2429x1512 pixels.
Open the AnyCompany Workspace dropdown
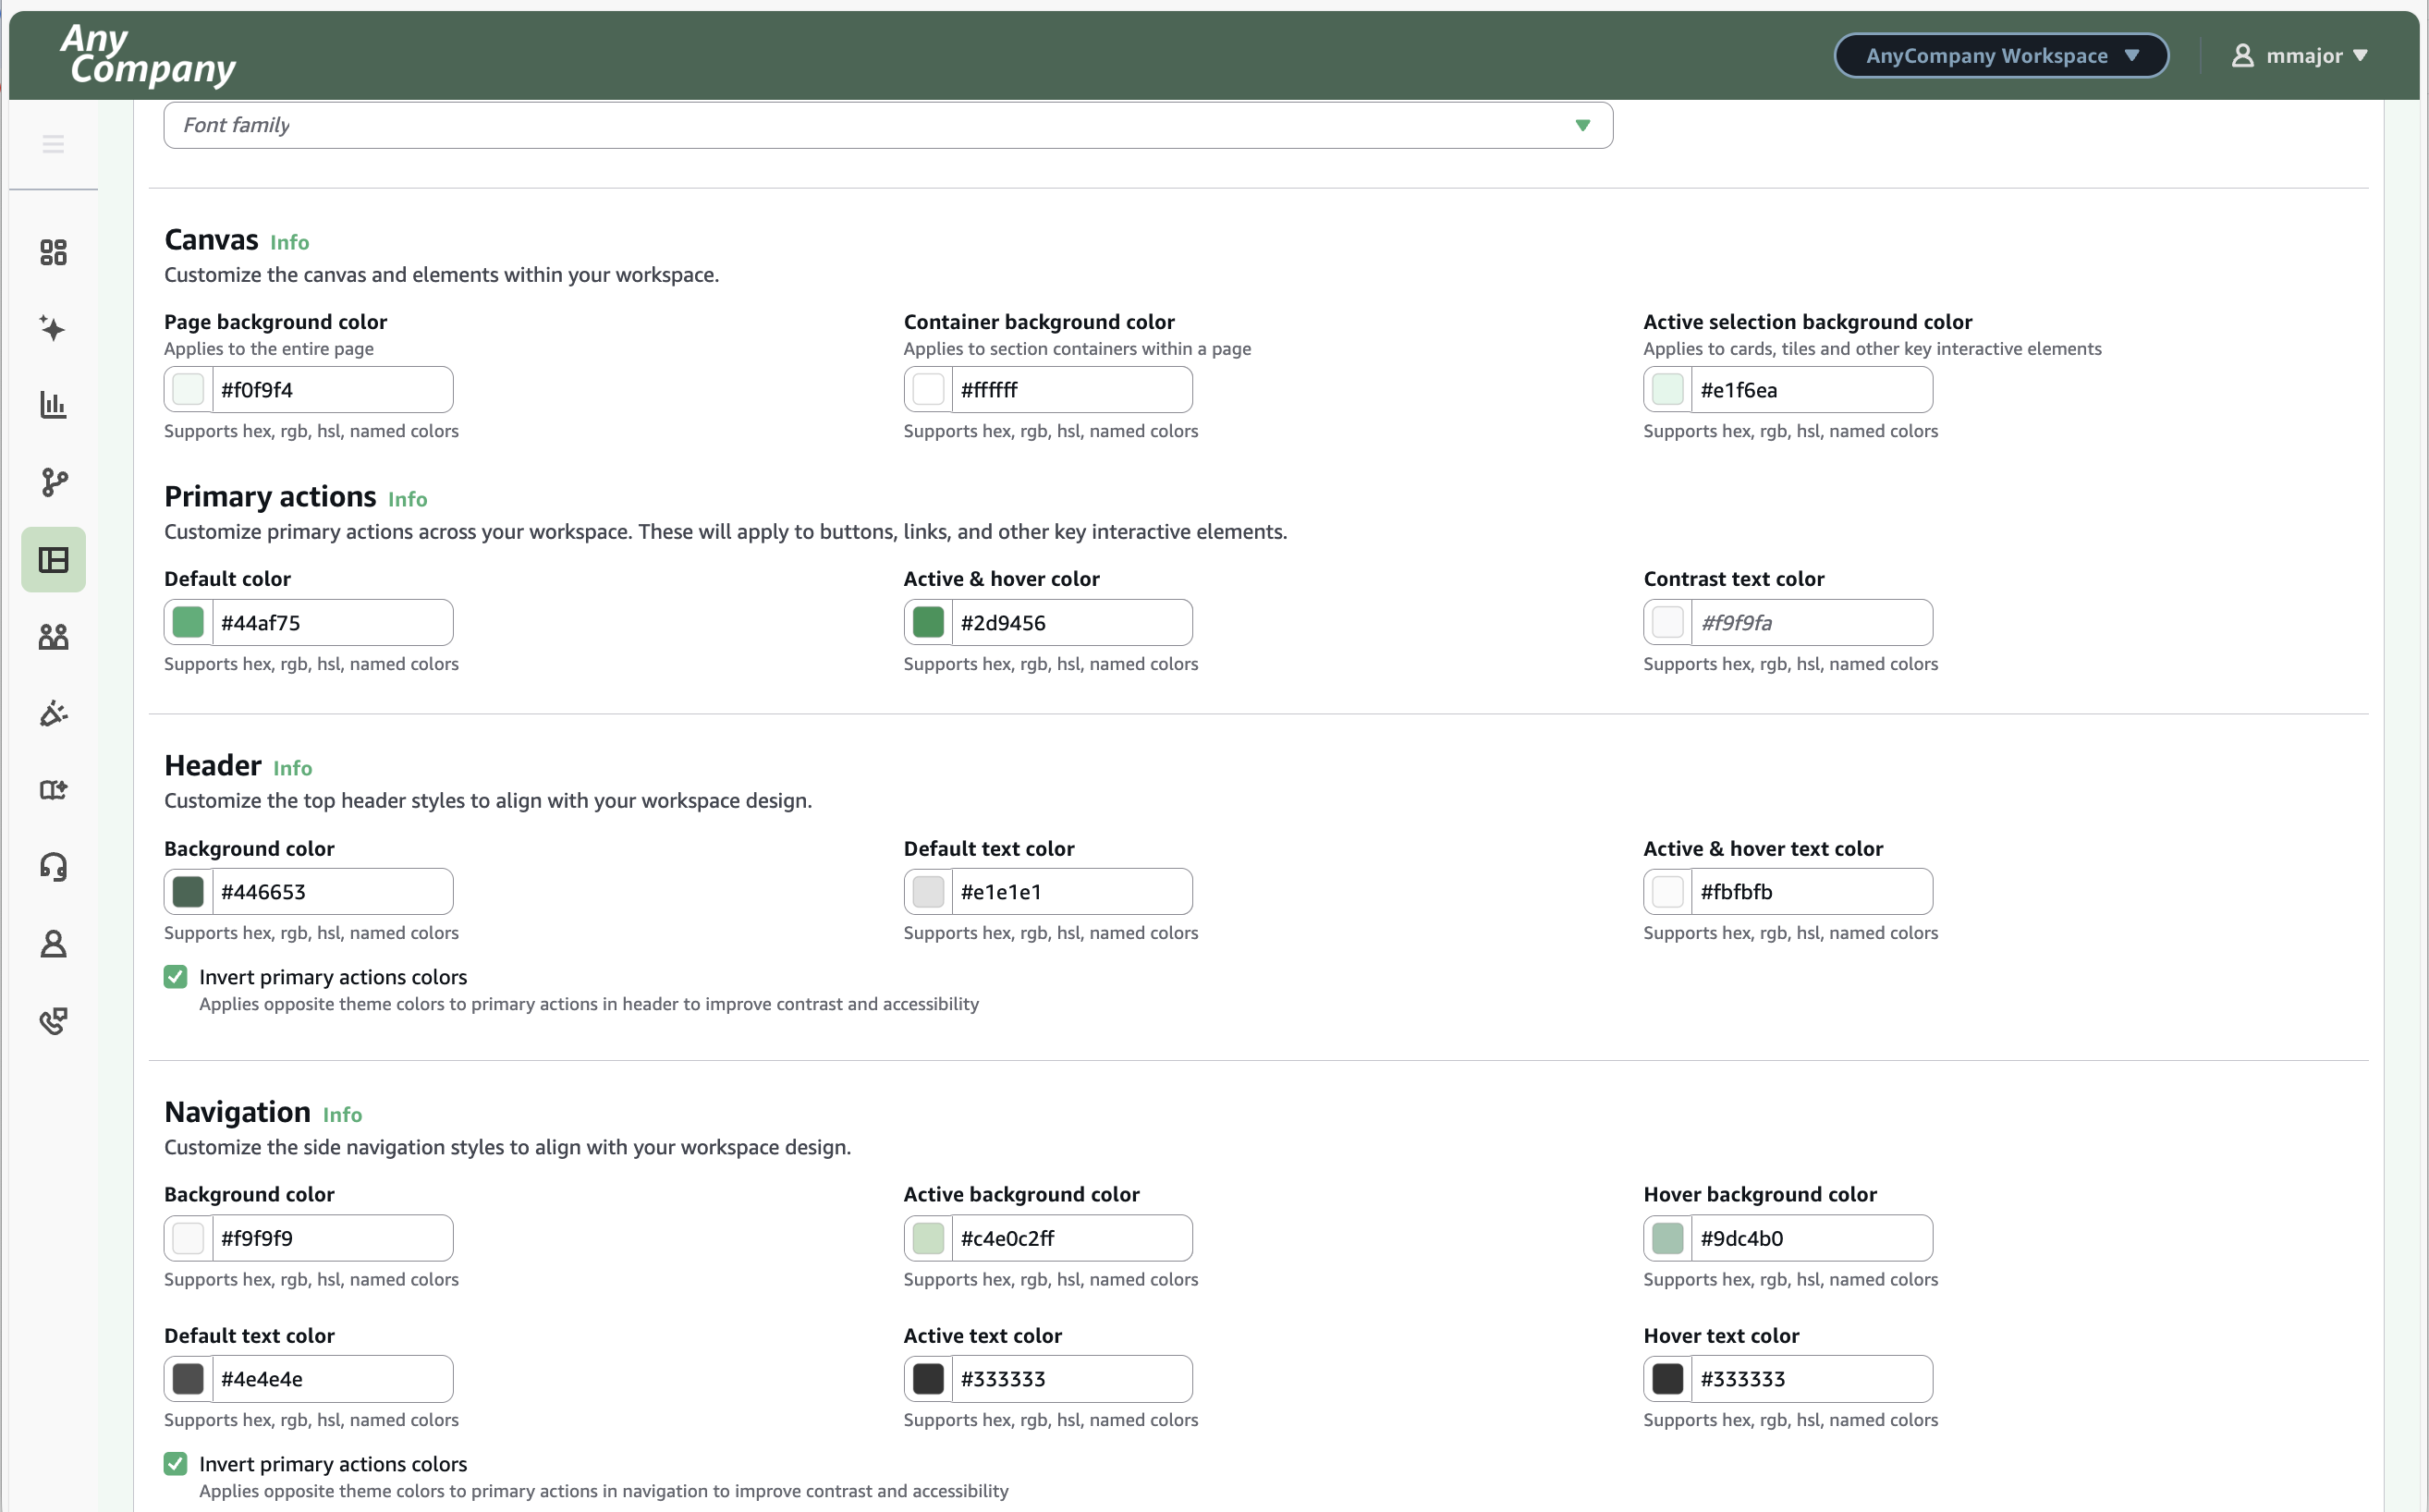pos(2000,55)
